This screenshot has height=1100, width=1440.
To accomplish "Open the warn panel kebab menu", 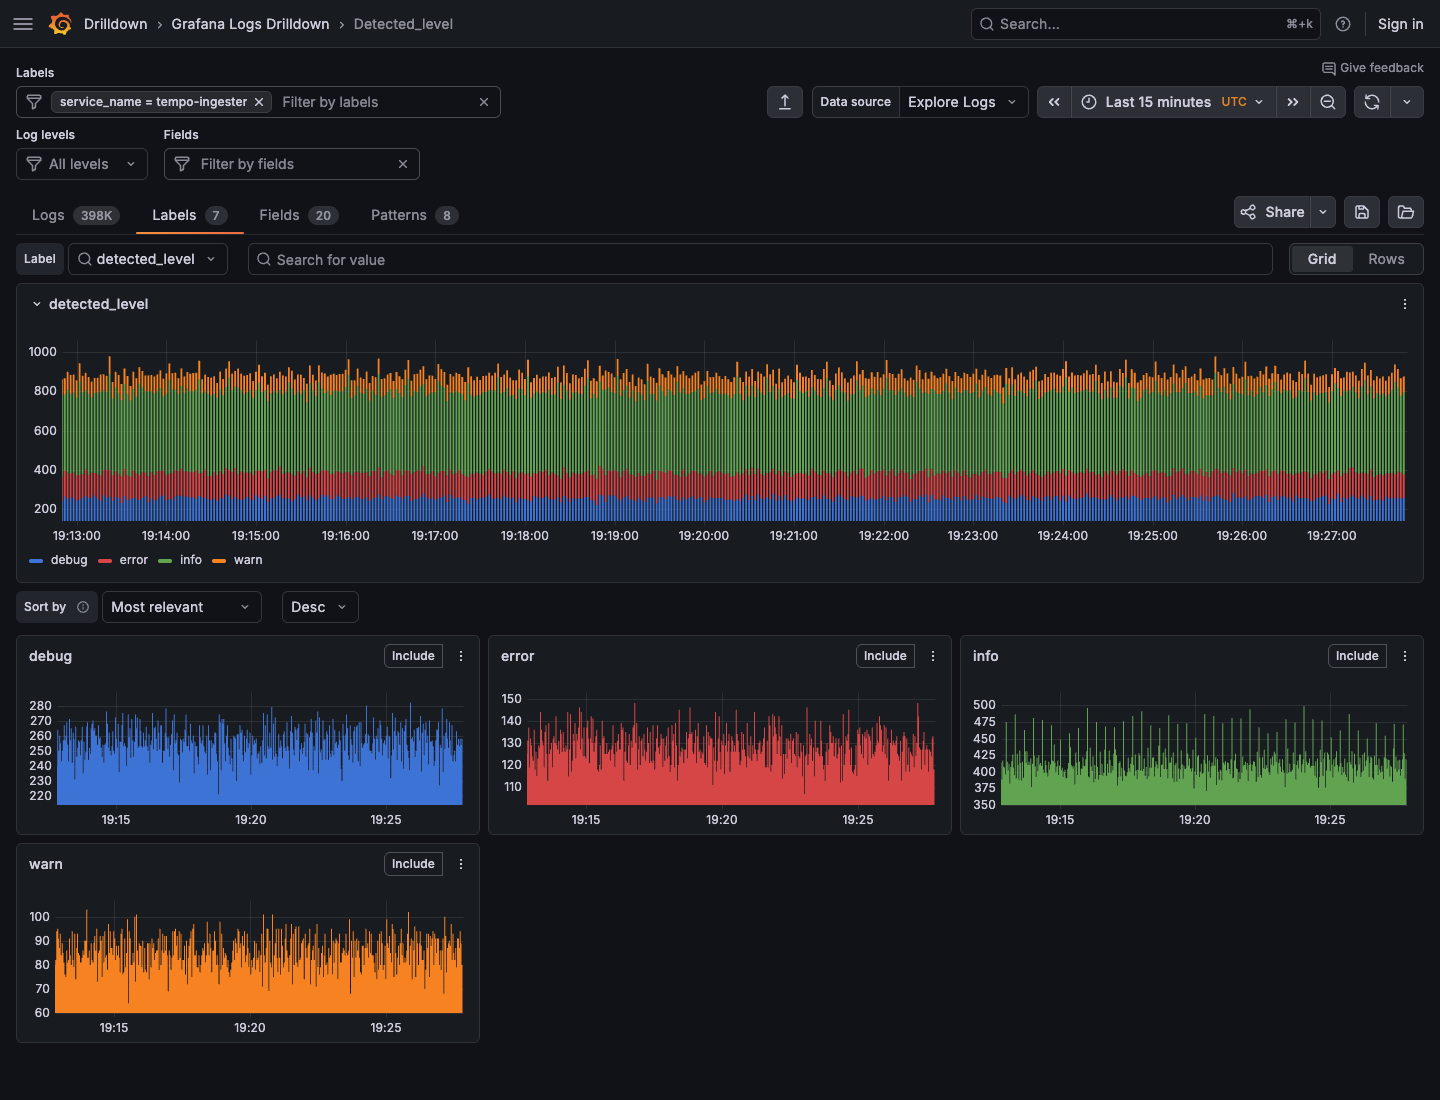I will pos(461,863).
